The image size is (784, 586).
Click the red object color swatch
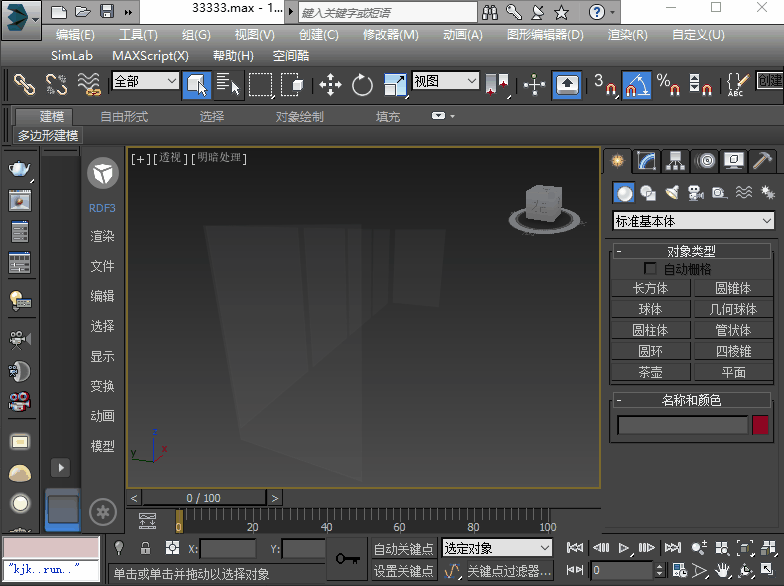click(761, 425)
